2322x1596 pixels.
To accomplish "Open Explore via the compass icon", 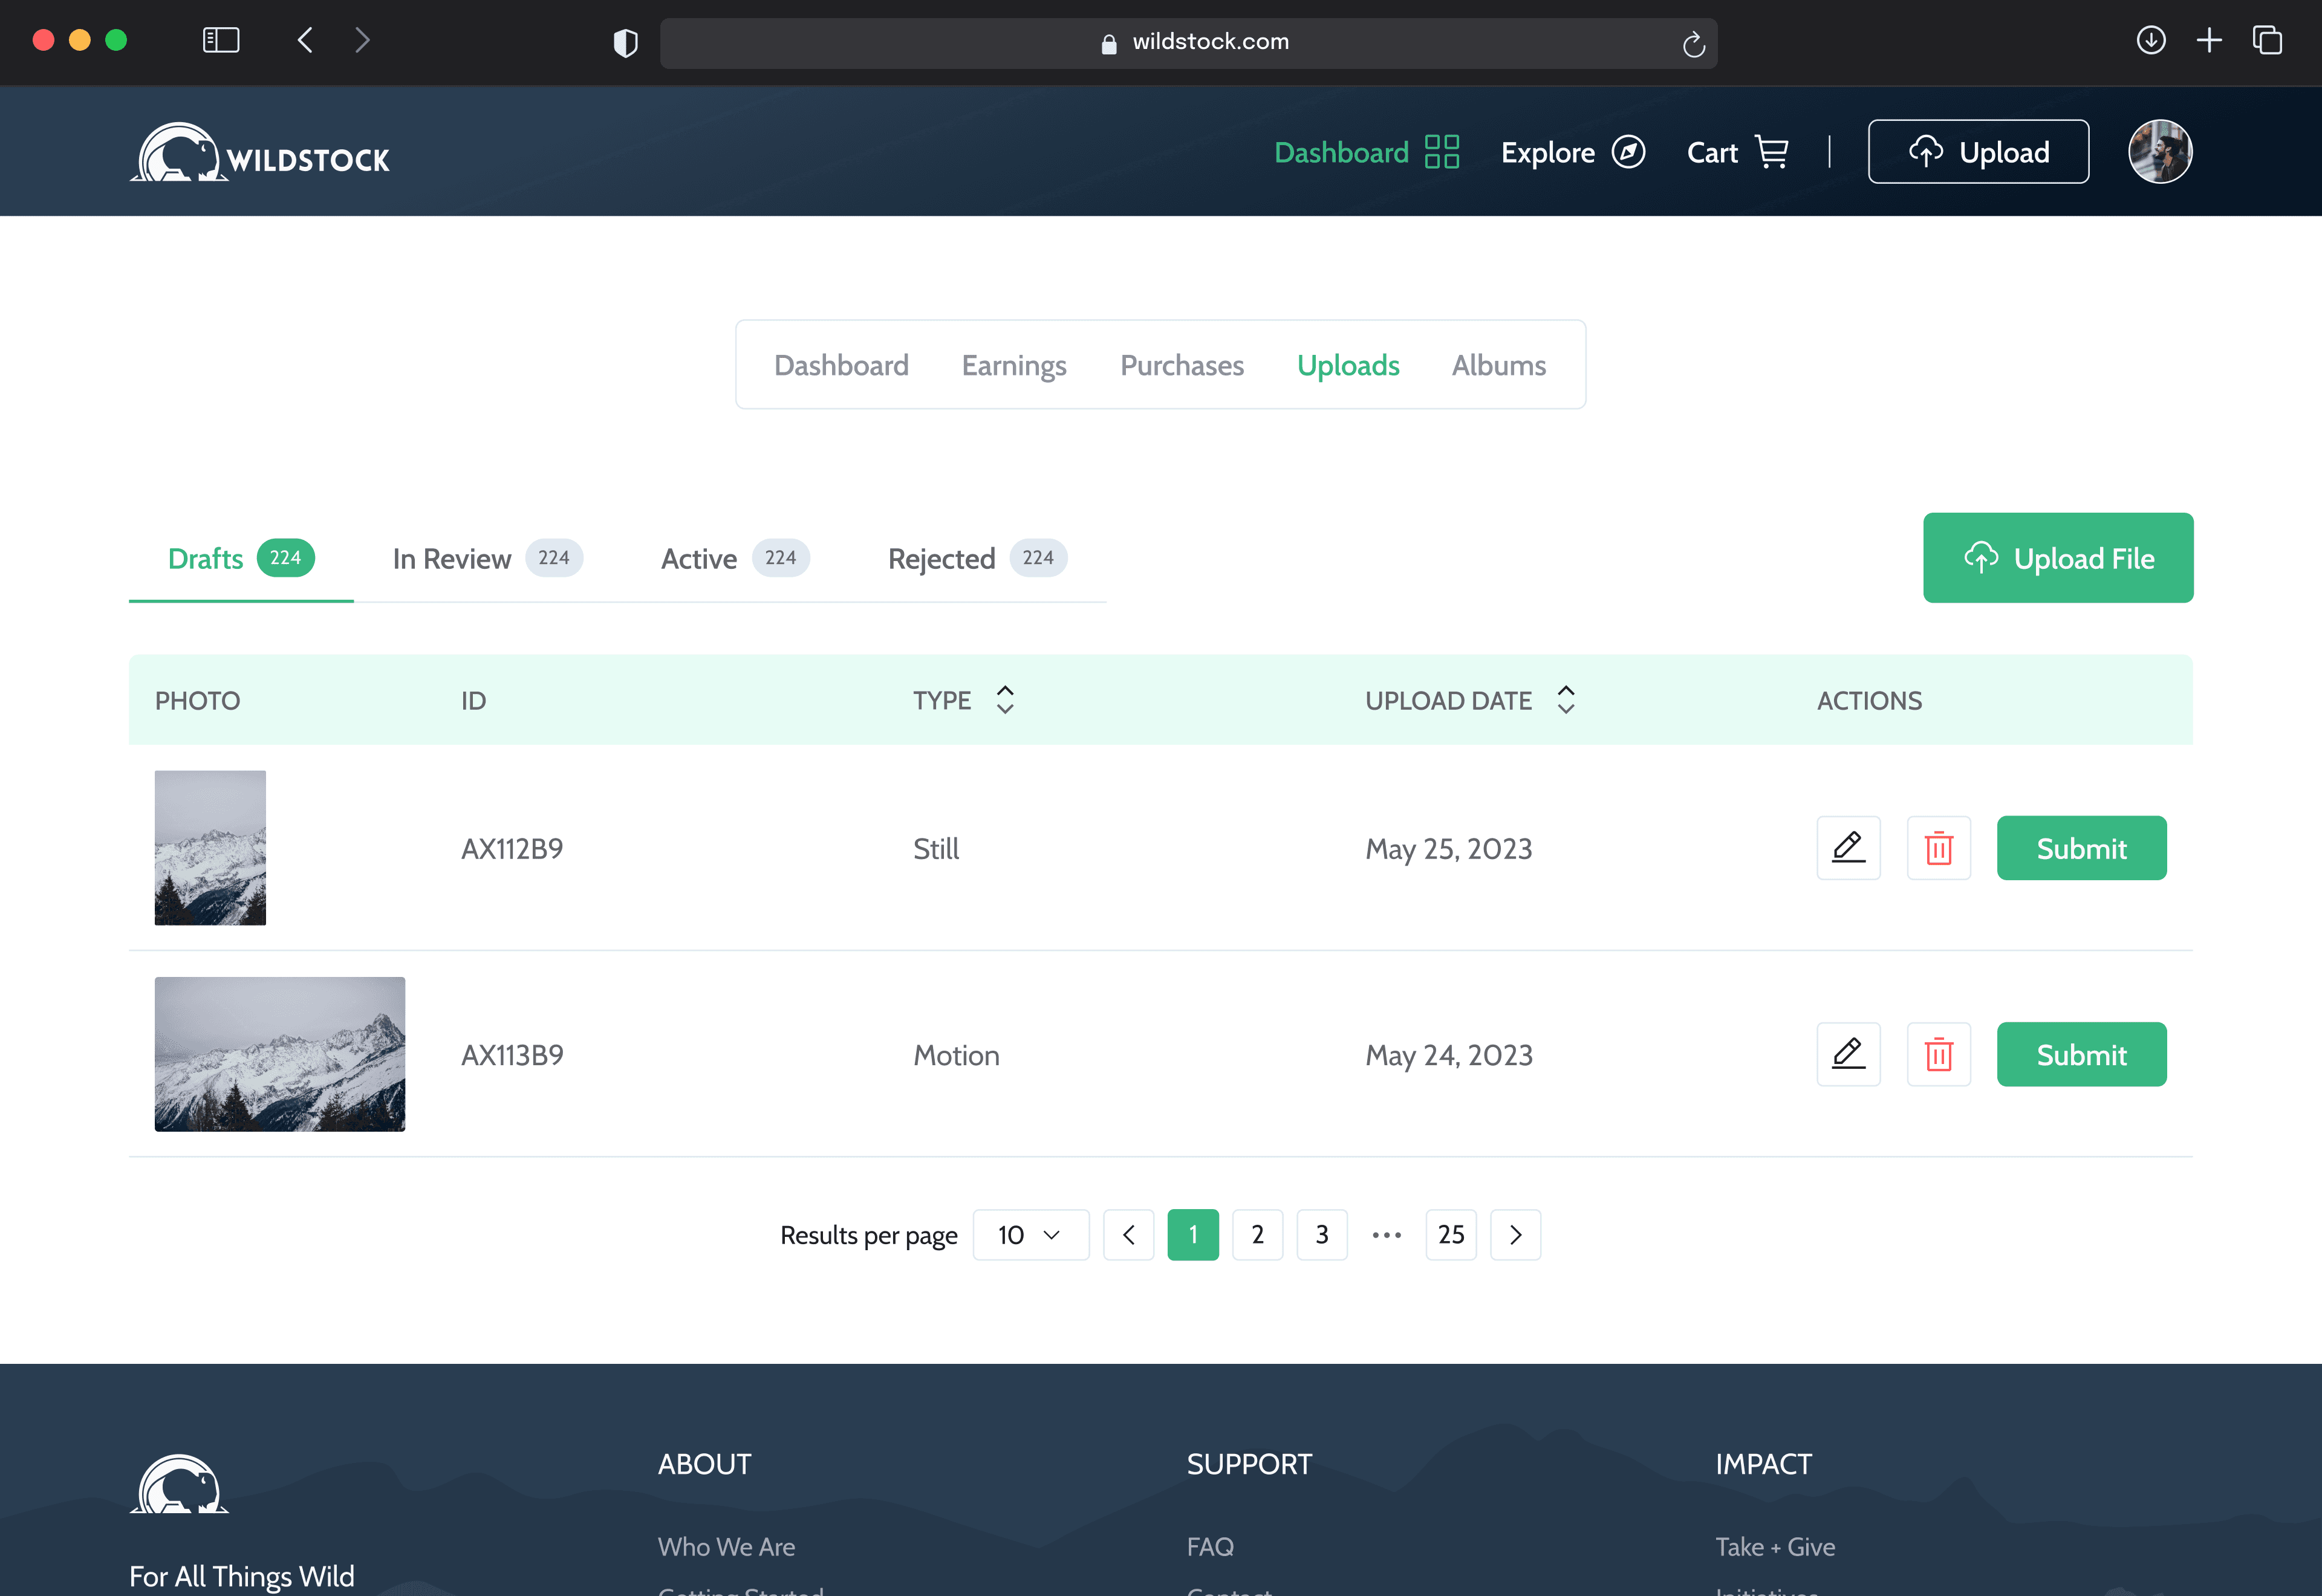I will tap(1628, 152).
